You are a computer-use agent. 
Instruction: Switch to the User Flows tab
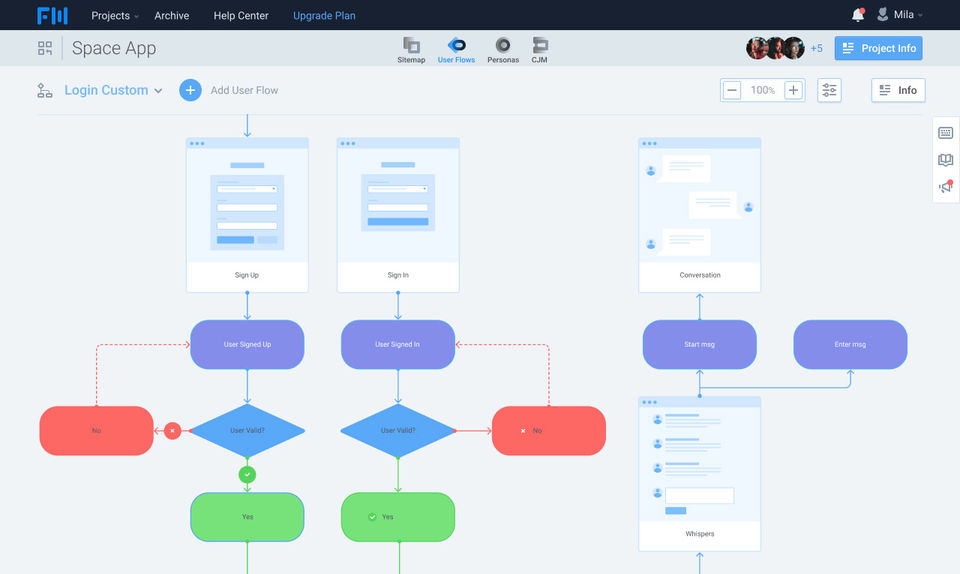tap(456, 50)
